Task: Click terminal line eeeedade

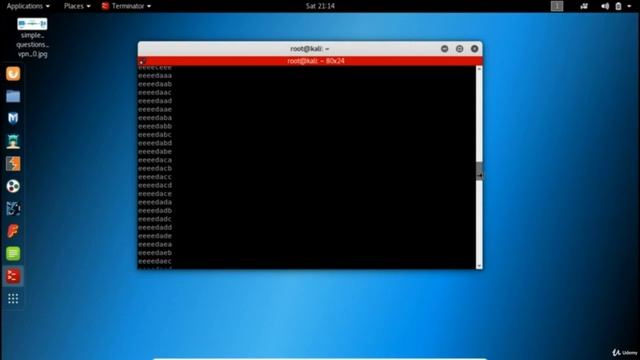Action: (x=155, y=236)
